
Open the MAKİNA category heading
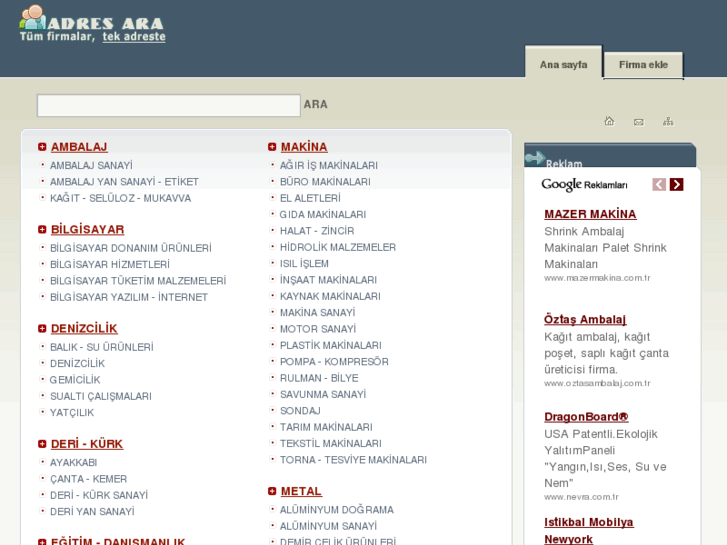[304, 147]
